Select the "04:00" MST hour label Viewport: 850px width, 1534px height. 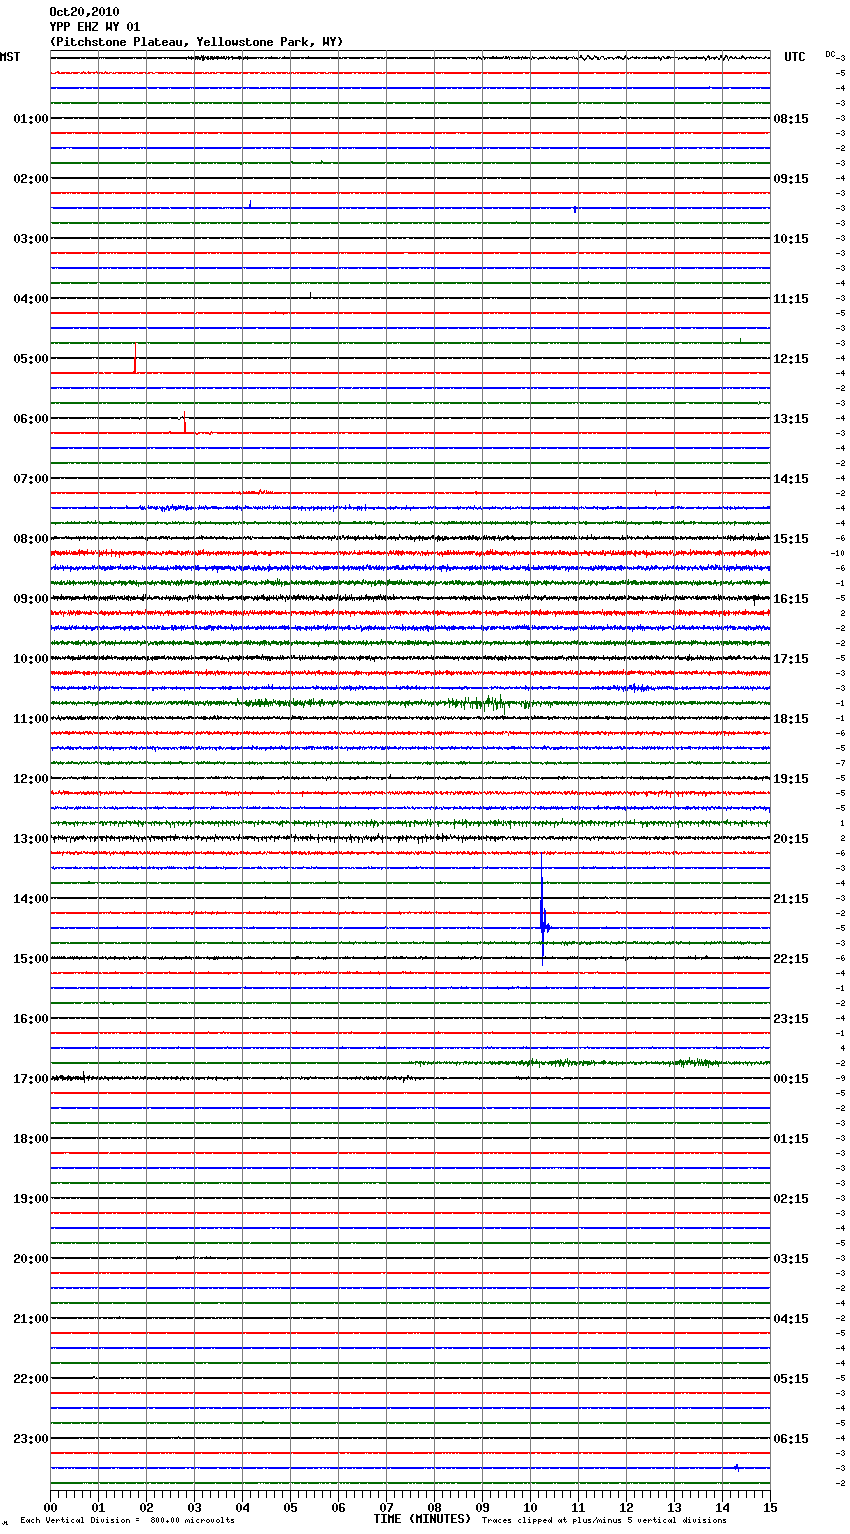click(x=31, y=299)
